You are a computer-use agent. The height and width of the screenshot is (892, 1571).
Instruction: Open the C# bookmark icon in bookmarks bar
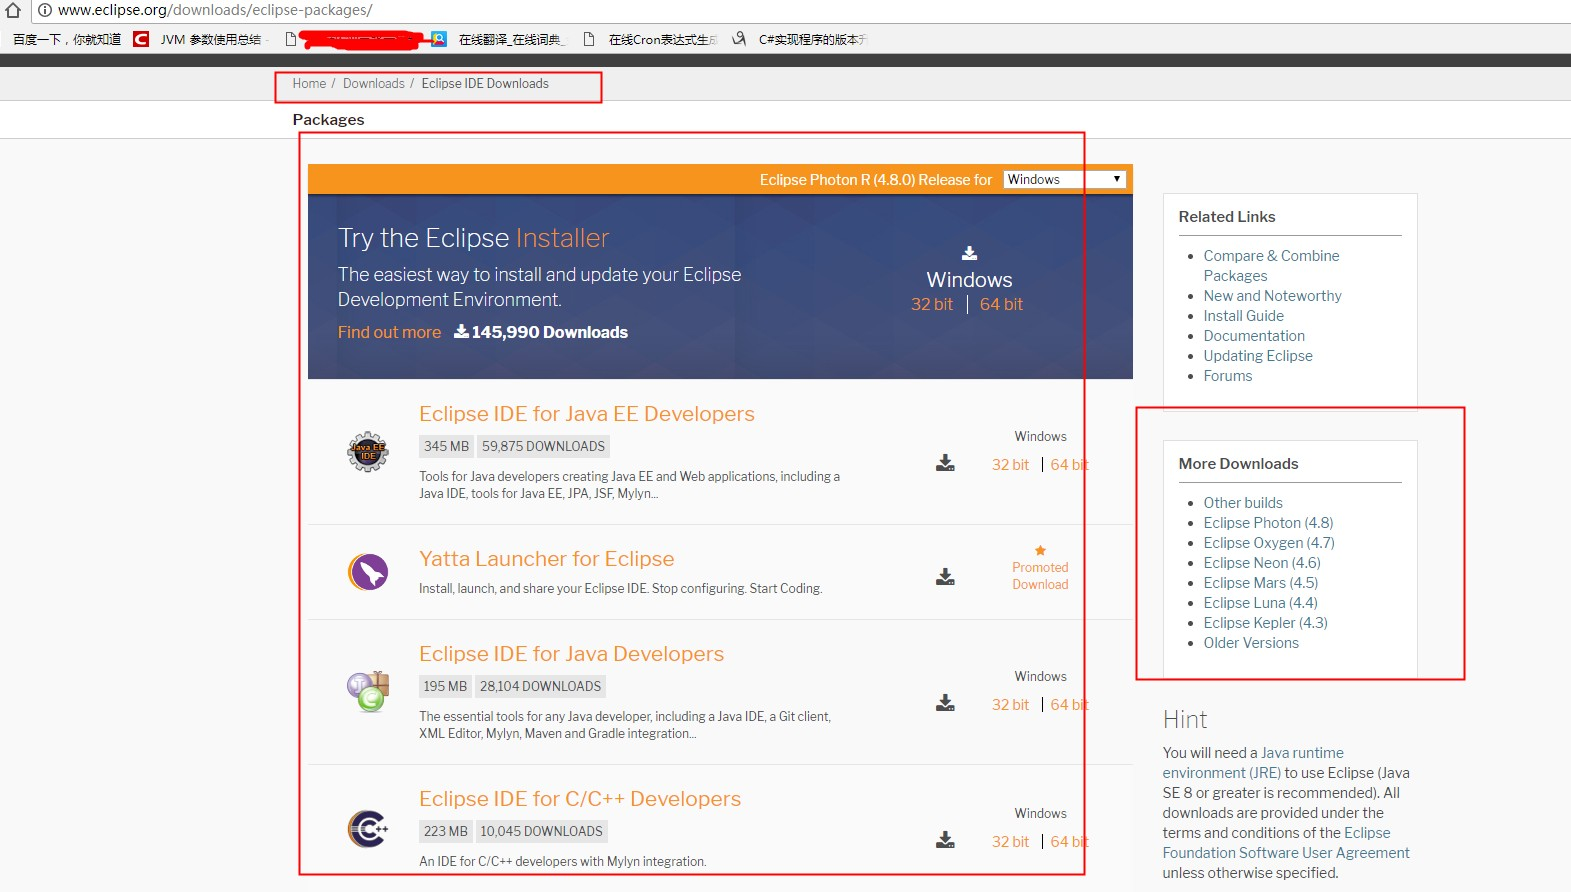[739, 39]
